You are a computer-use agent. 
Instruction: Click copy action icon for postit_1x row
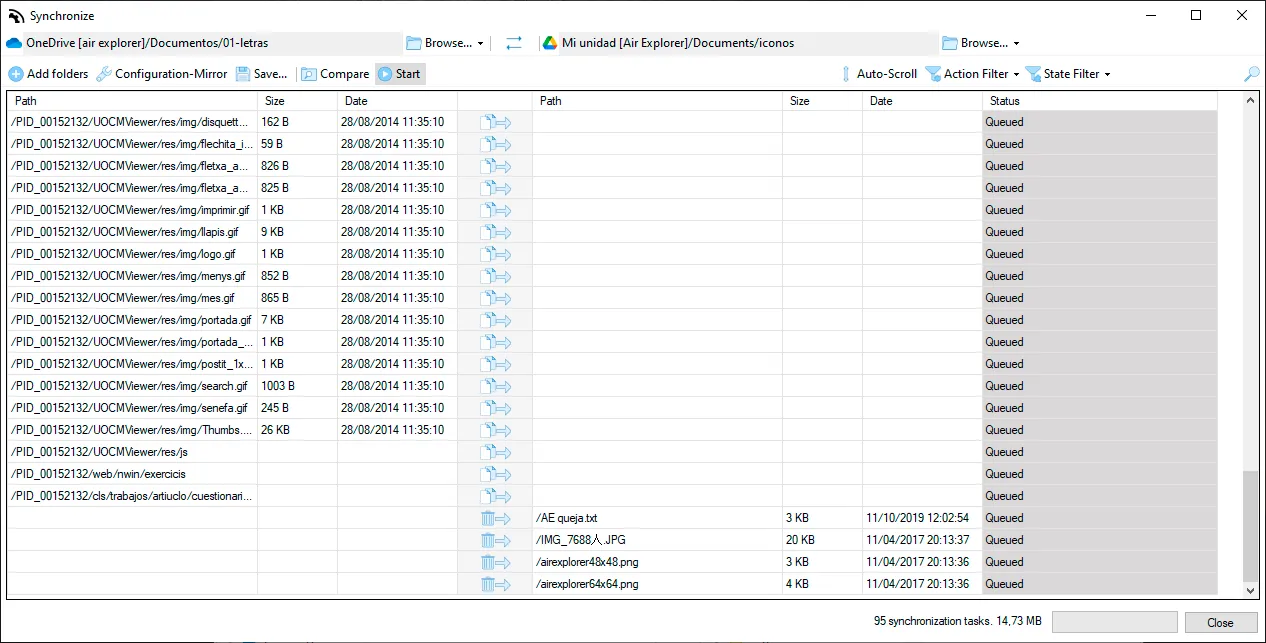tap(495, 364)
